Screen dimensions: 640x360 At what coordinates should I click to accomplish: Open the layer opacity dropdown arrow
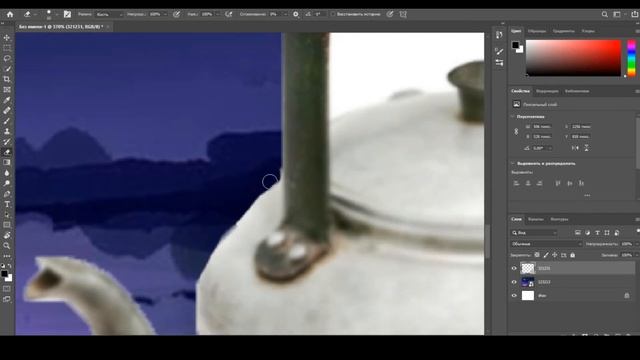pos(637,244)
